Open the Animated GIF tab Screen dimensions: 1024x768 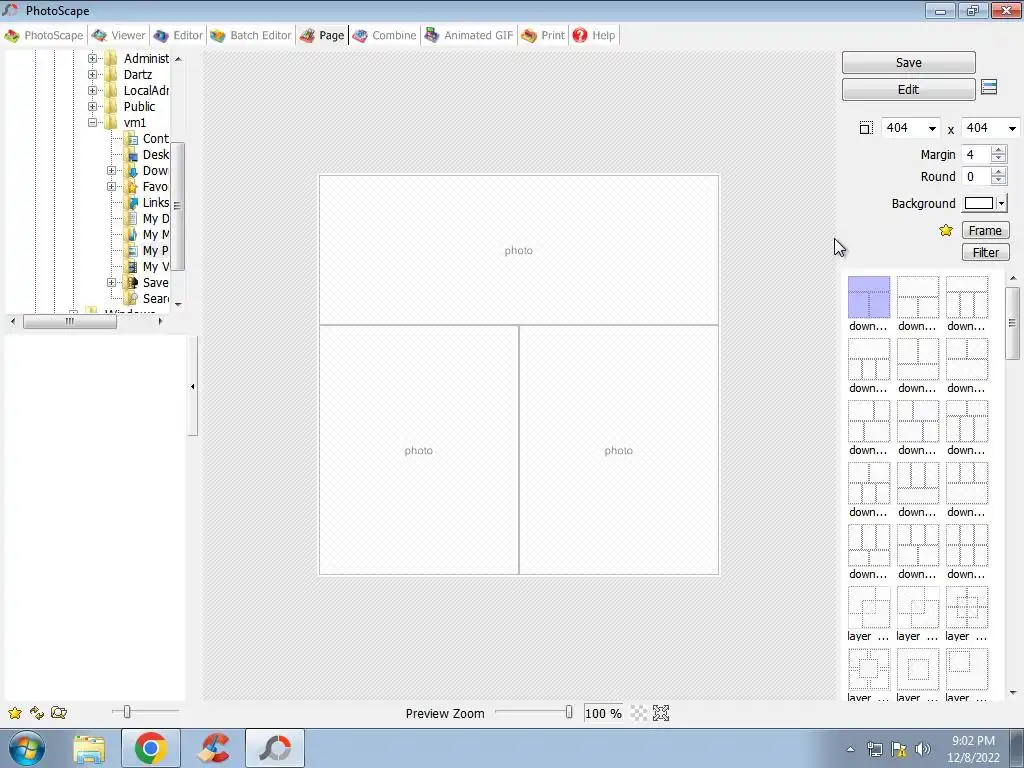(x=469, y=35)
